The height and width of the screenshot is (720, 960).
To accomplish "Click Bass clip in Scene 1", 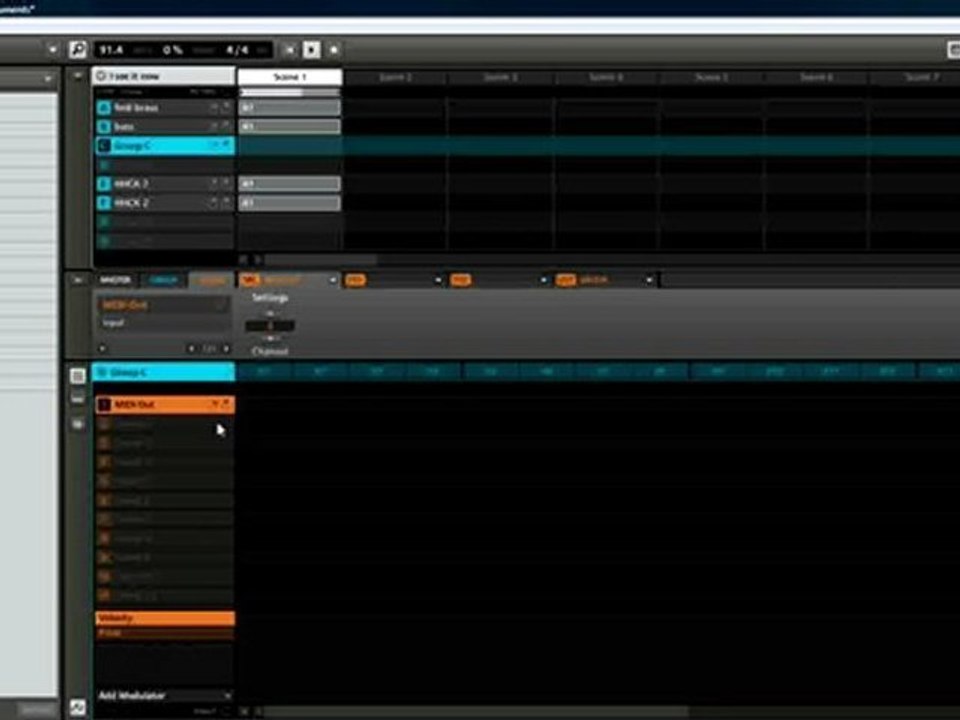I will (x=290, y=127).
